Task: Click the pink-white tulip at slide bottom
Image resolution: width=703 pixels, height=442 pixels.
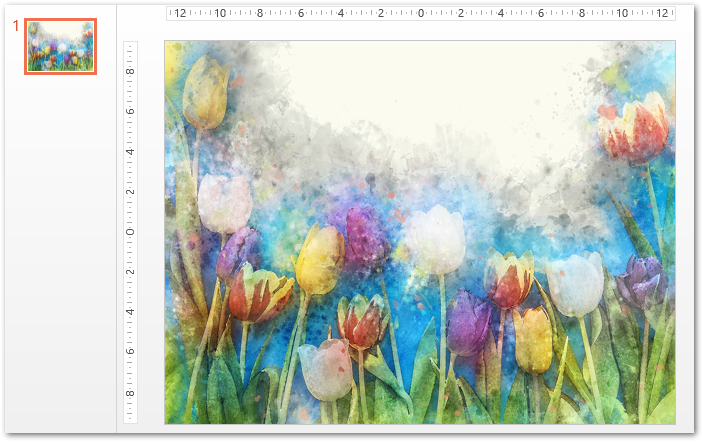Action: click(x=326, y=370)
